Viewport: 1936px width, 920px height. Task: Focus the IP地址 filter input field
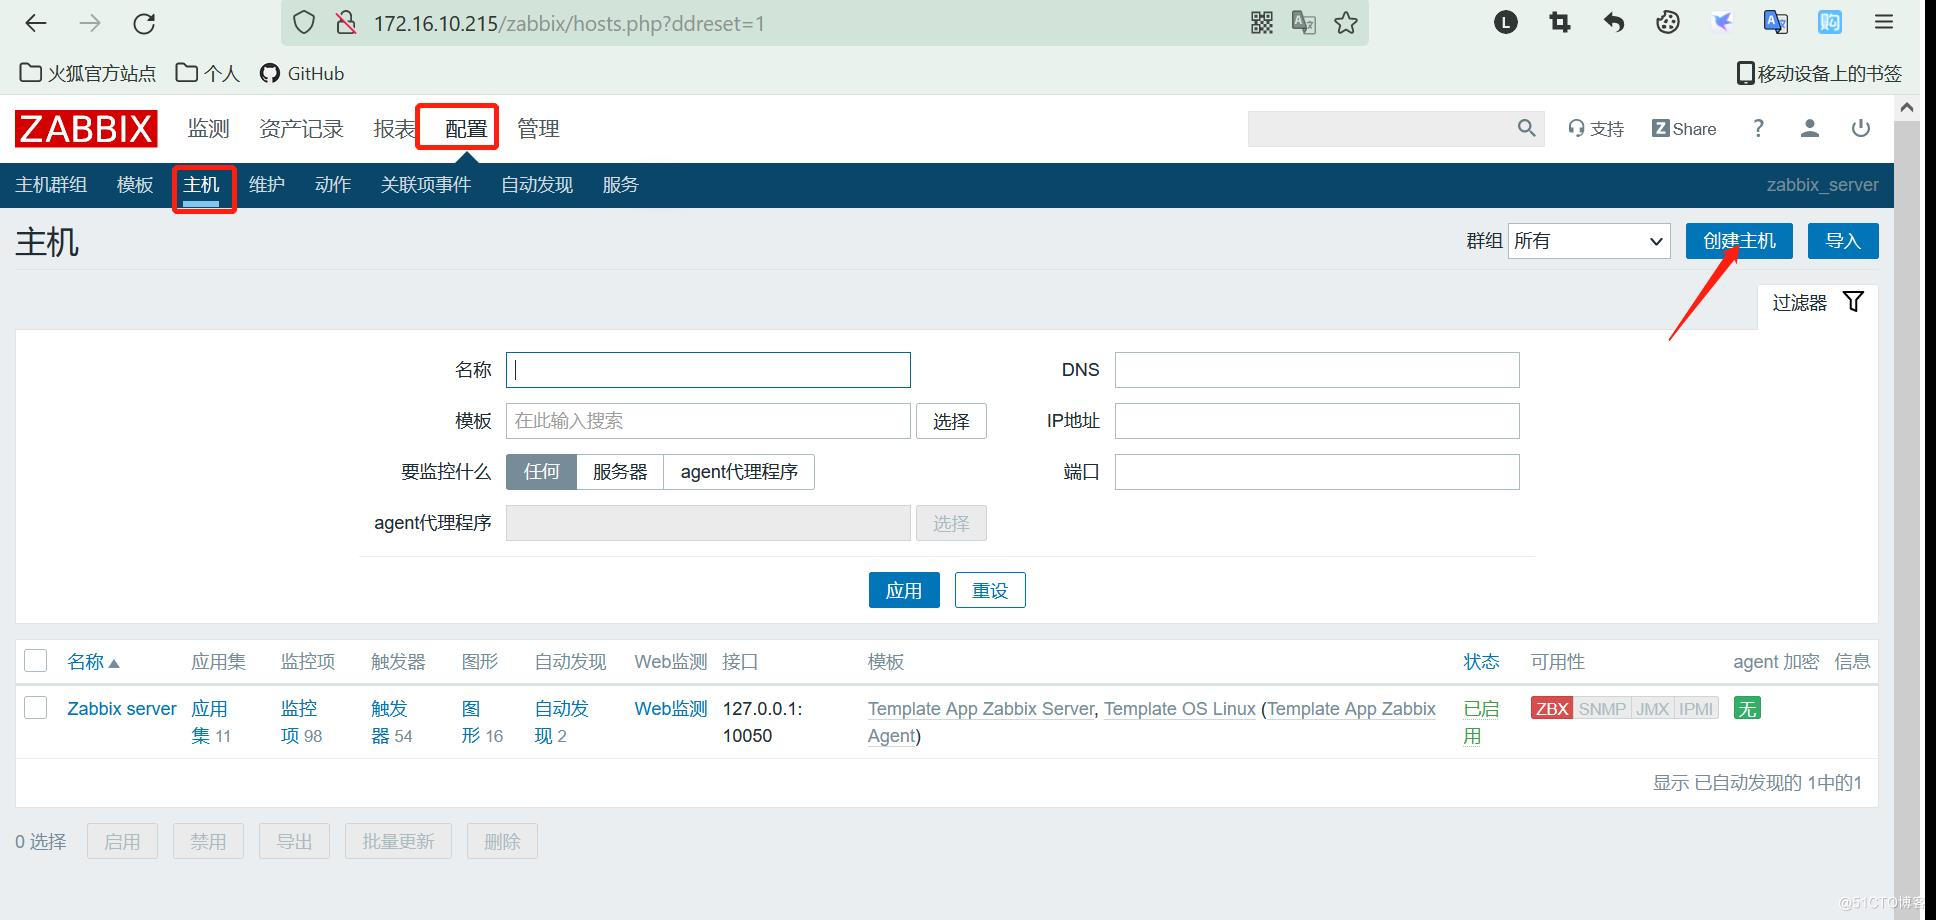tap(1317, 421)
